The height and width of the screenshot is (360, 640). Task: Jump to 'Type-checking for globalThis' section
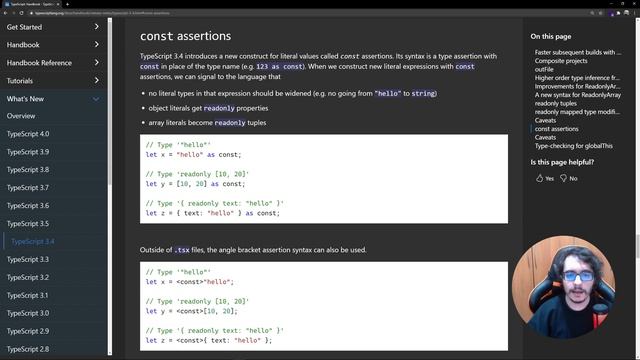coord(574,146)
